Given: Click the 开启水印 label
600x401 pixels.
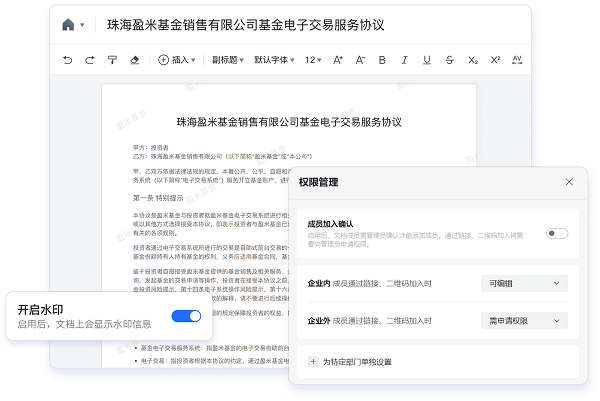Looking at the screenshot, I should (40, 310).
